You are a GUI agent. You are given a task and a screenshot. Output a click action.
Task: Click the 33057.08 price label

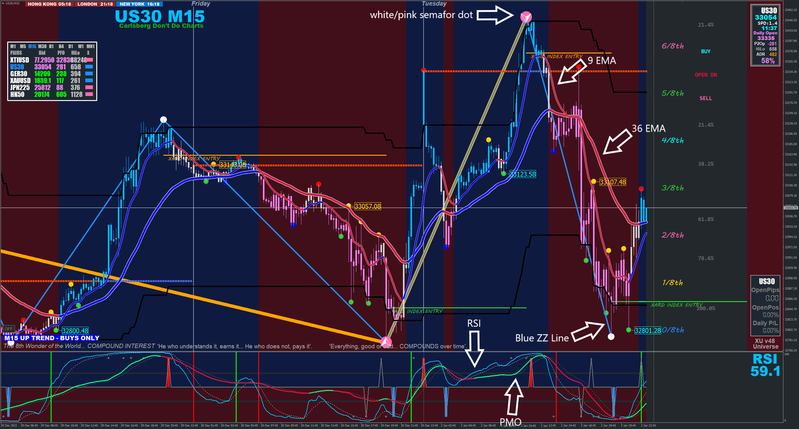(367, 206)
